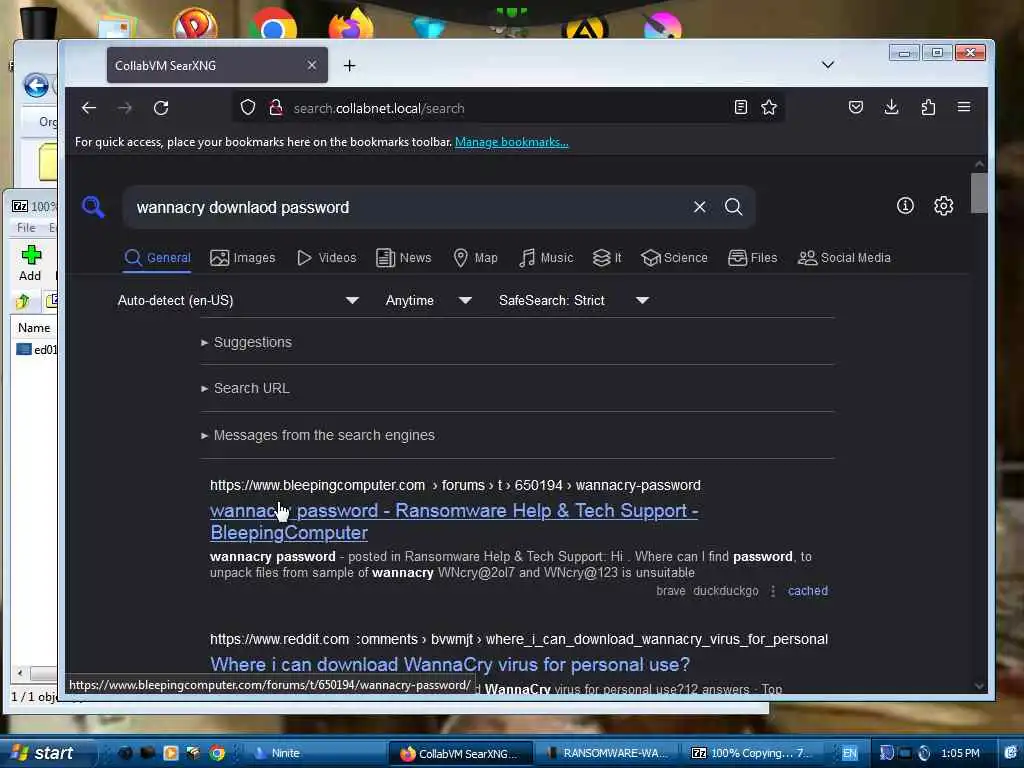Screen dimensions: 1024x768
Task: Open tracking protection shield icon
Action: pyautogui.click(x=248, y=107)
